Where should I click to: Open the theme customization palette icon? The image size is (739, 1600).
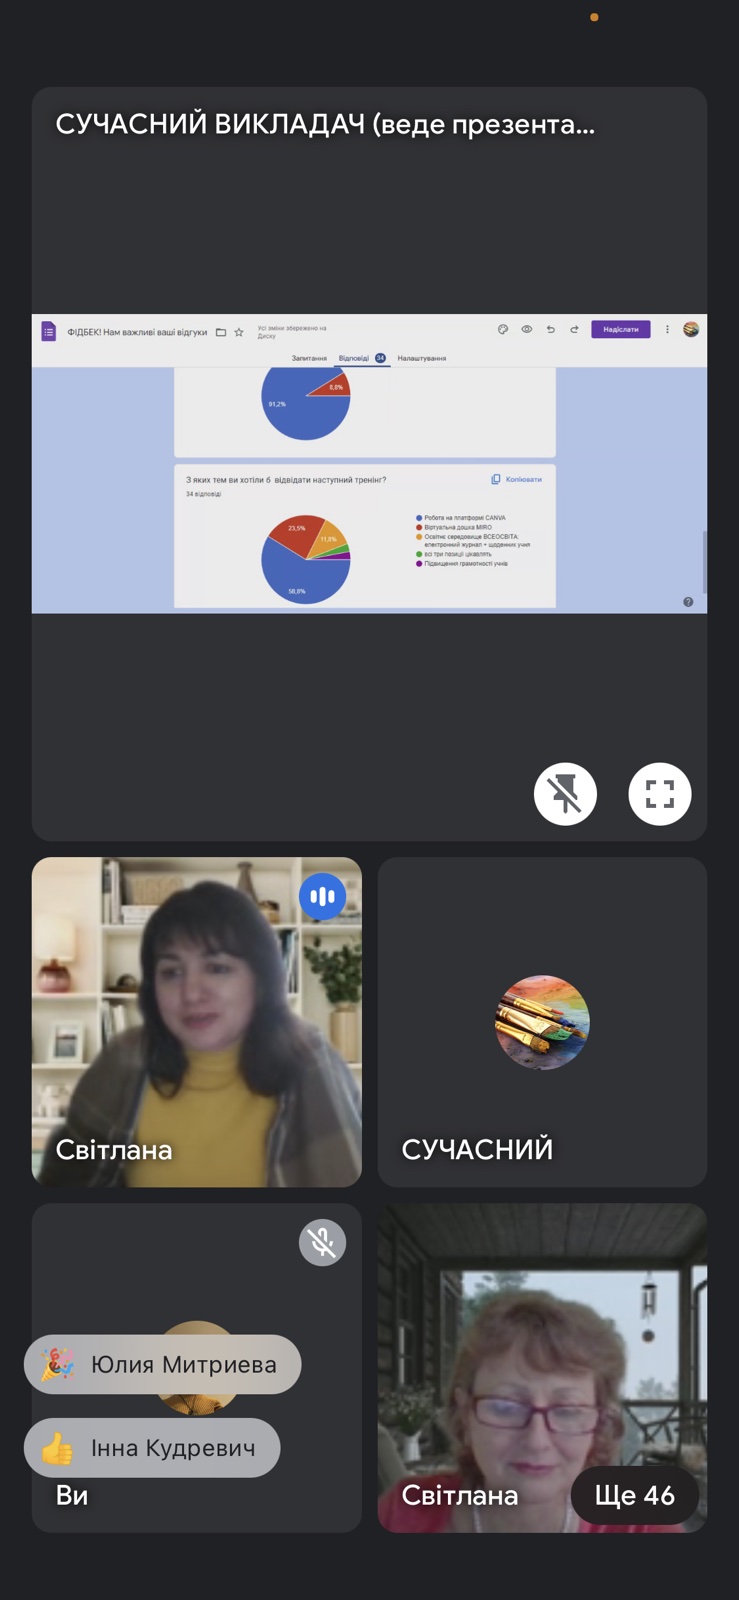pos(503,329)
